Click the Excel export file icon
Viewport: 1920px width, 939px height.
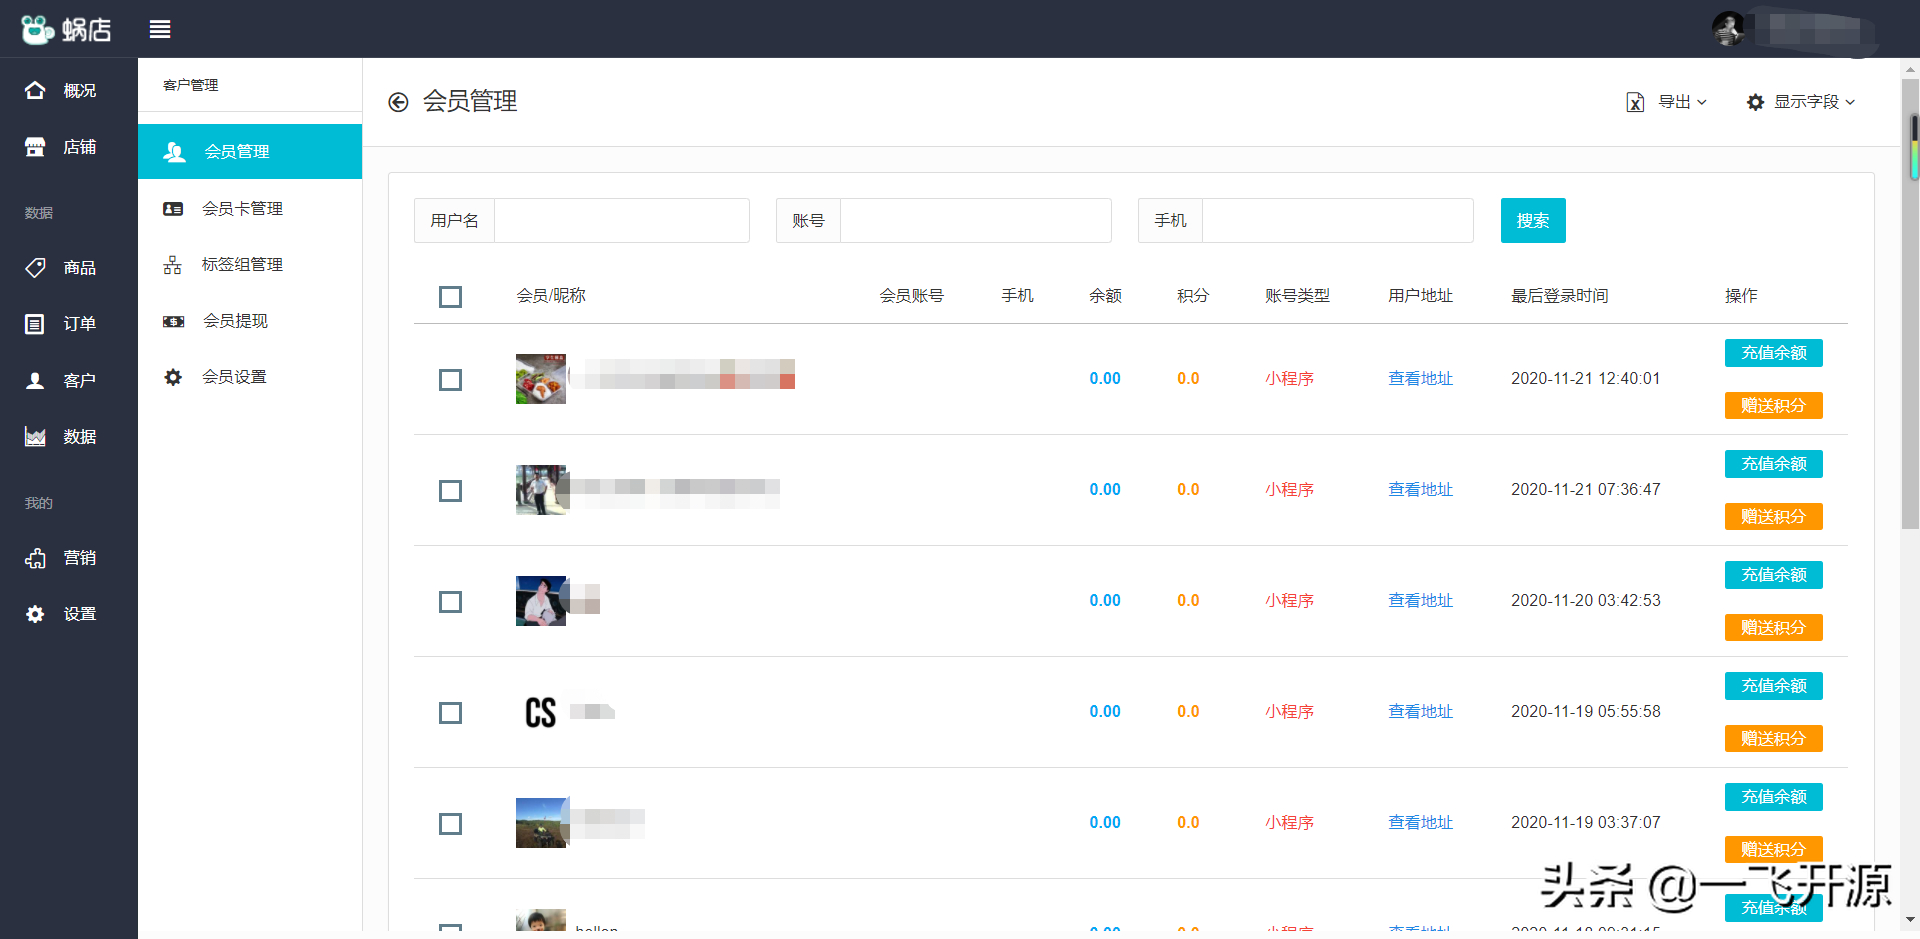tap(1635, 102)
